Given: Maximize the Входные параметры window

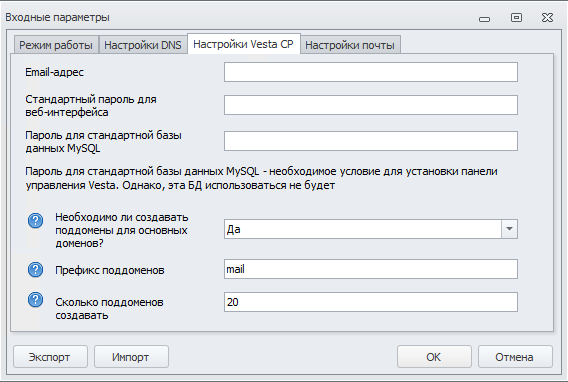Looking at the screenshot, I should [516, 17].
